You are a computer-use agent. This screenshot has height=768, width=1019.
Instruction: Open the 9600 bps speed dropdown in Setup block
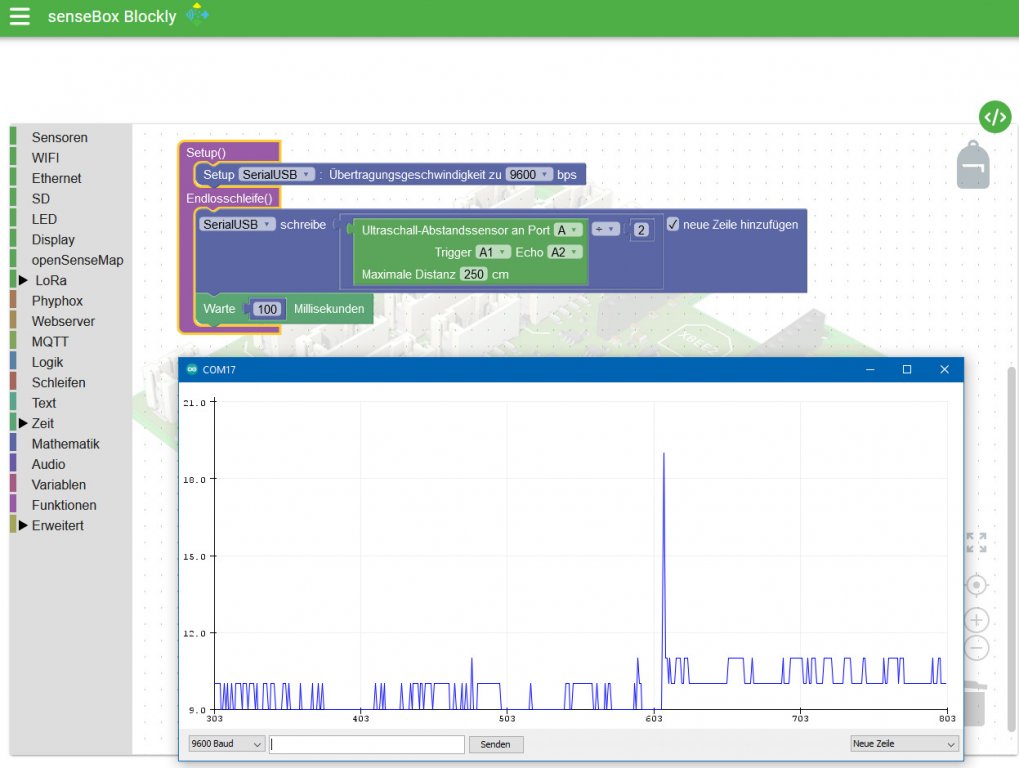[x=529, y=174]
